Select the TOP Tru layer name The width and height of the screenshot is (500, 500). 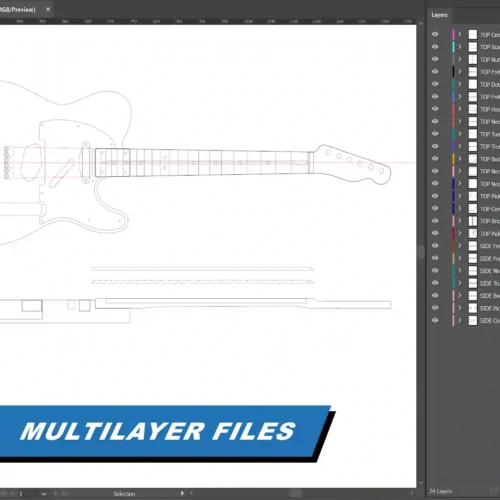pyautogui.click(x=490, y=146)
